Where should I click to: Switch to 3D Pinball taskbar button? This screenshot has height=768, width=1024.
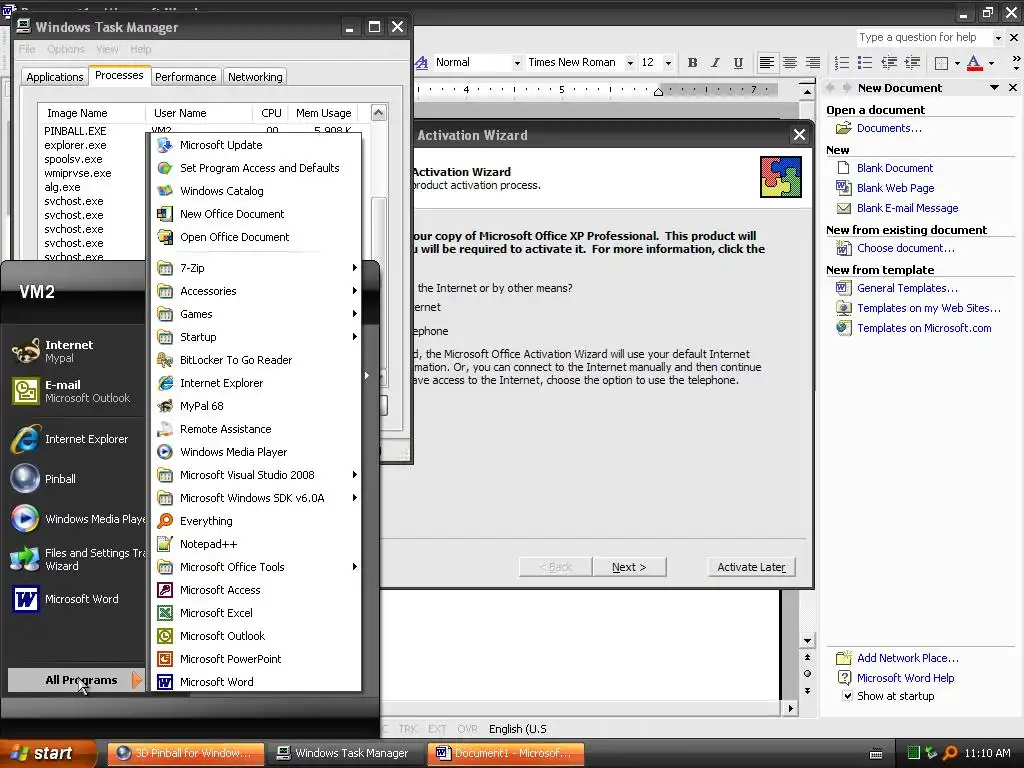click(x=185, y=754)
